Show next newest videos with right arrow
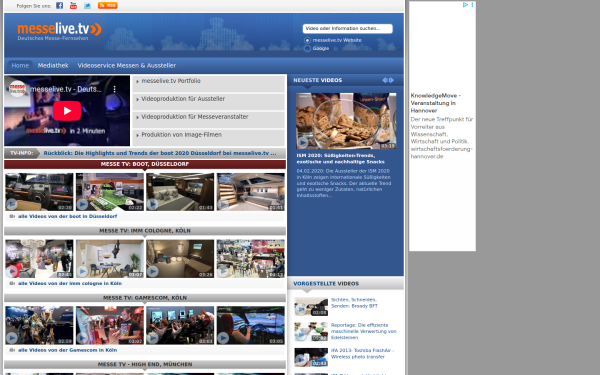This screenshot has width=600, height=375. (391, 80)
